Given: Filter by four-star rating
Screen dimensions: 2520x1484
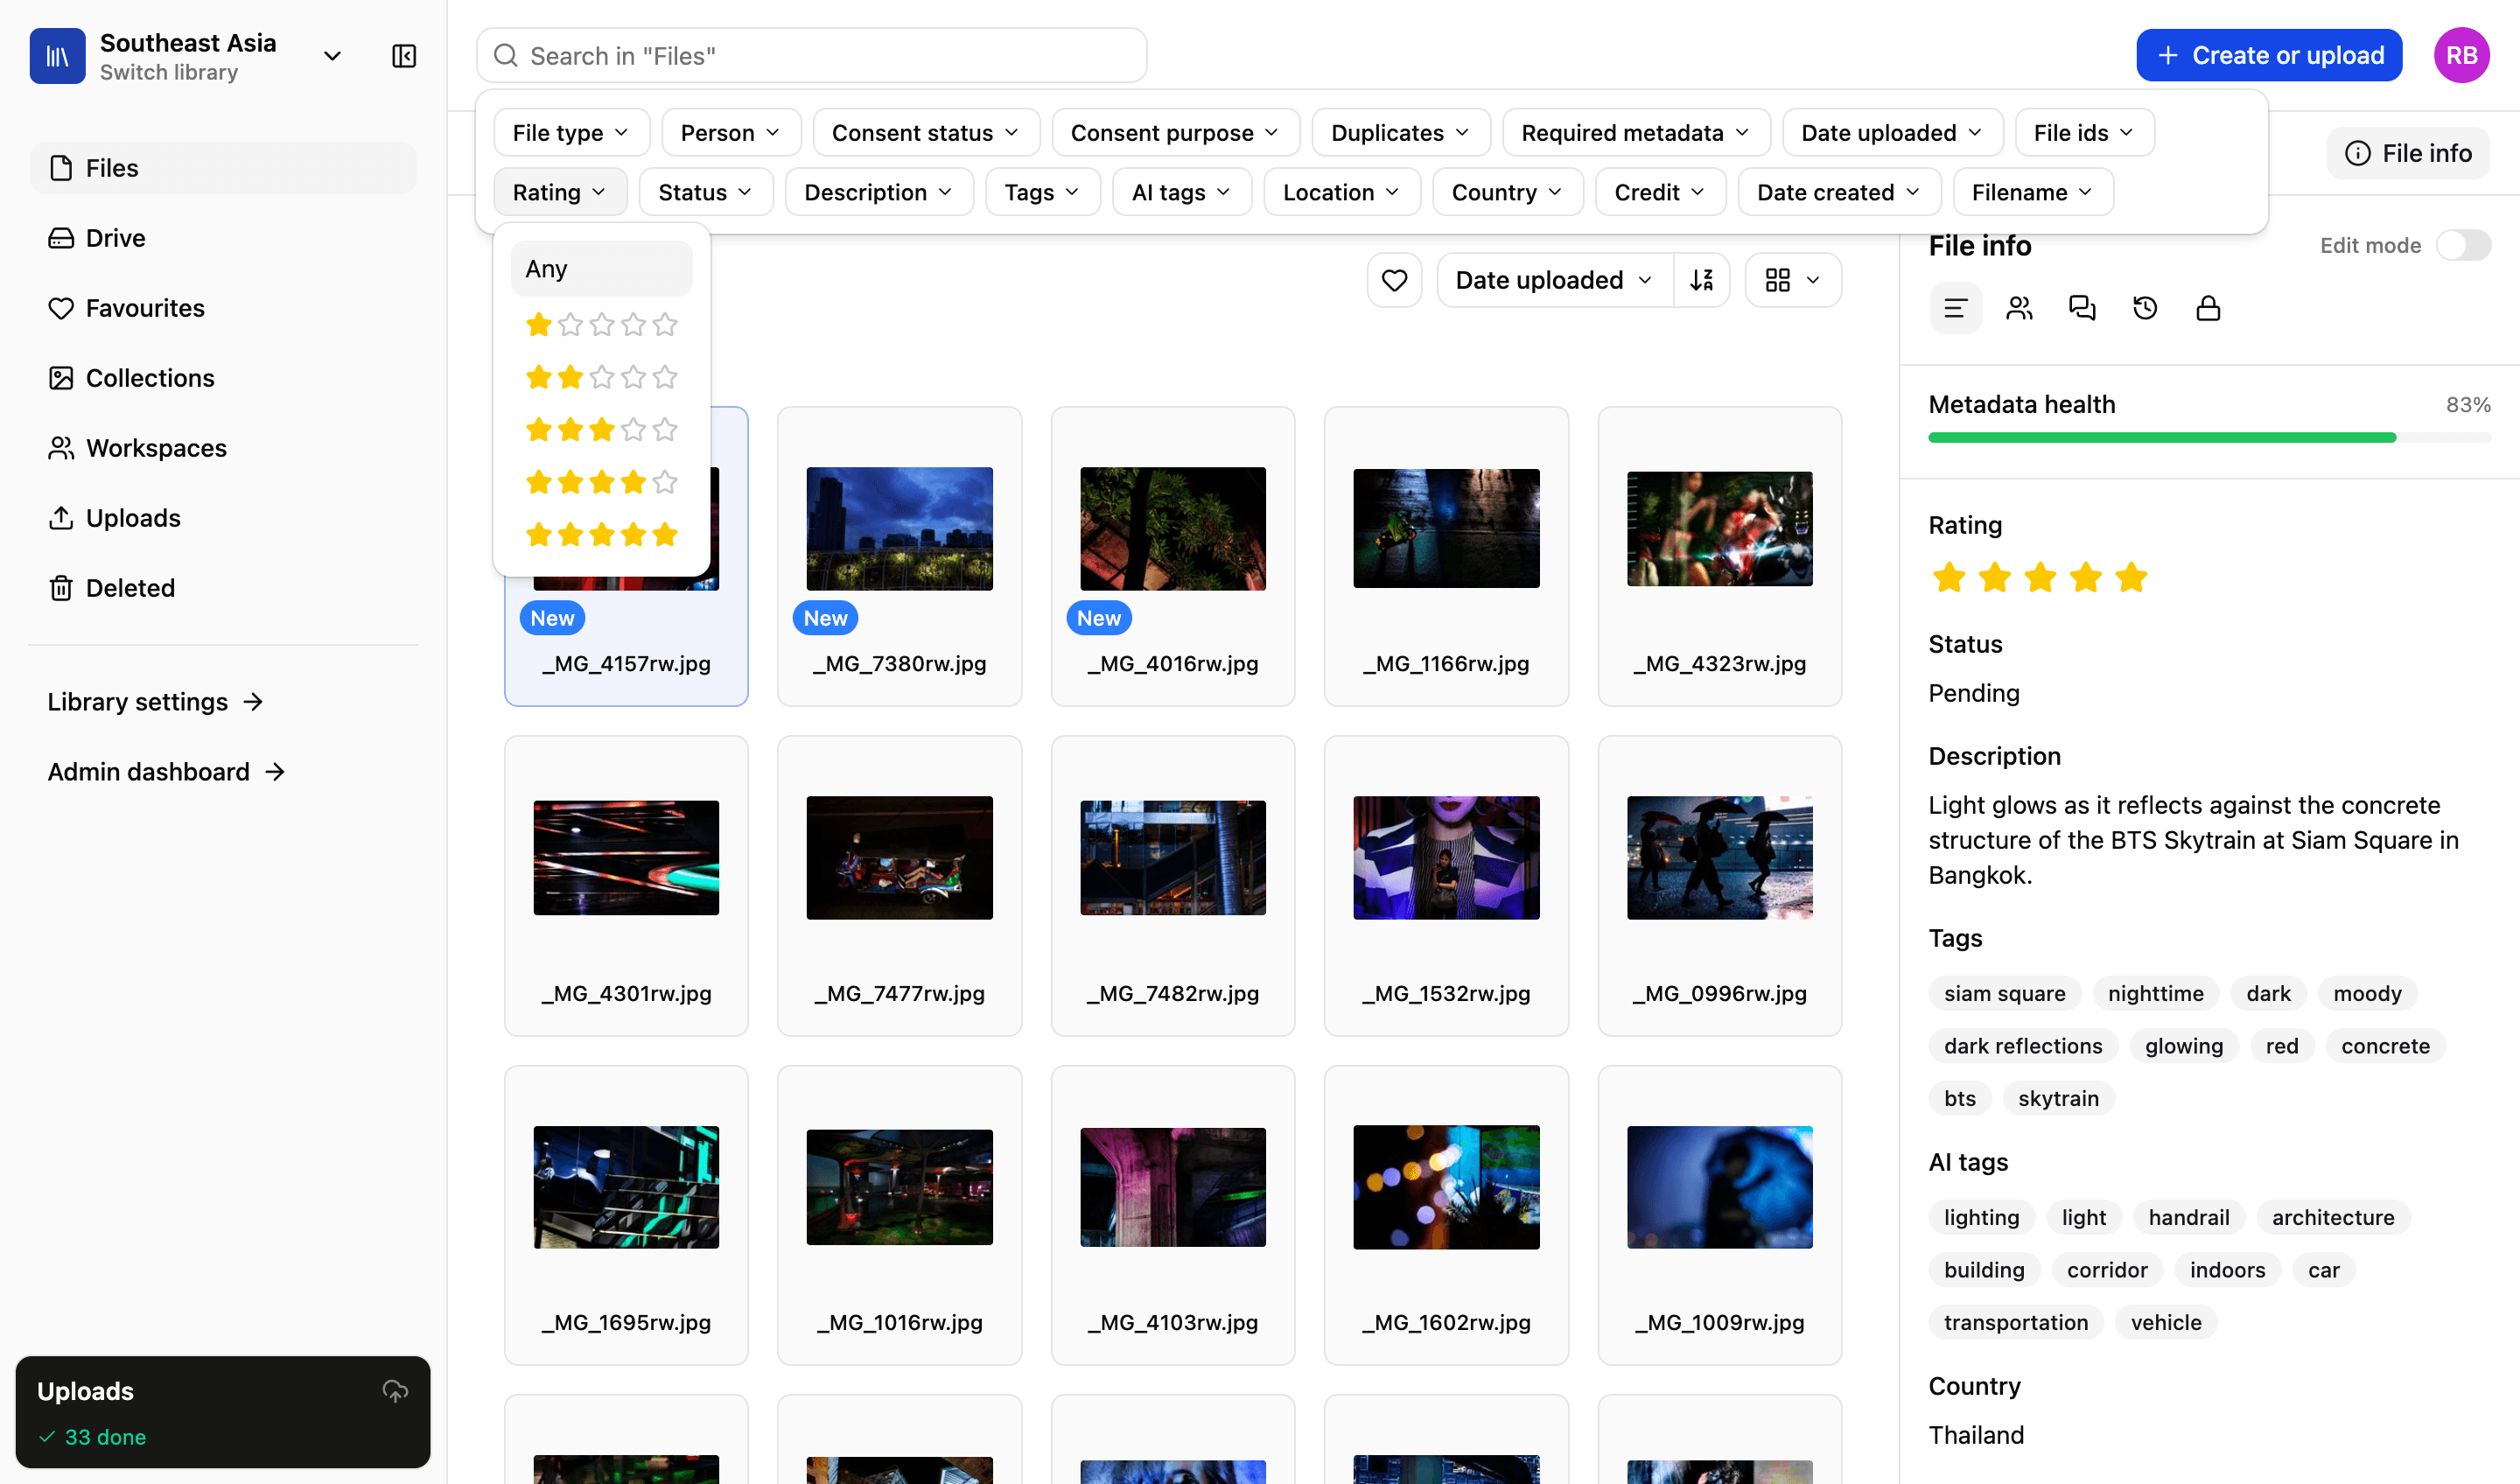Looking at the screenshot, I should [x=601, y=483].
